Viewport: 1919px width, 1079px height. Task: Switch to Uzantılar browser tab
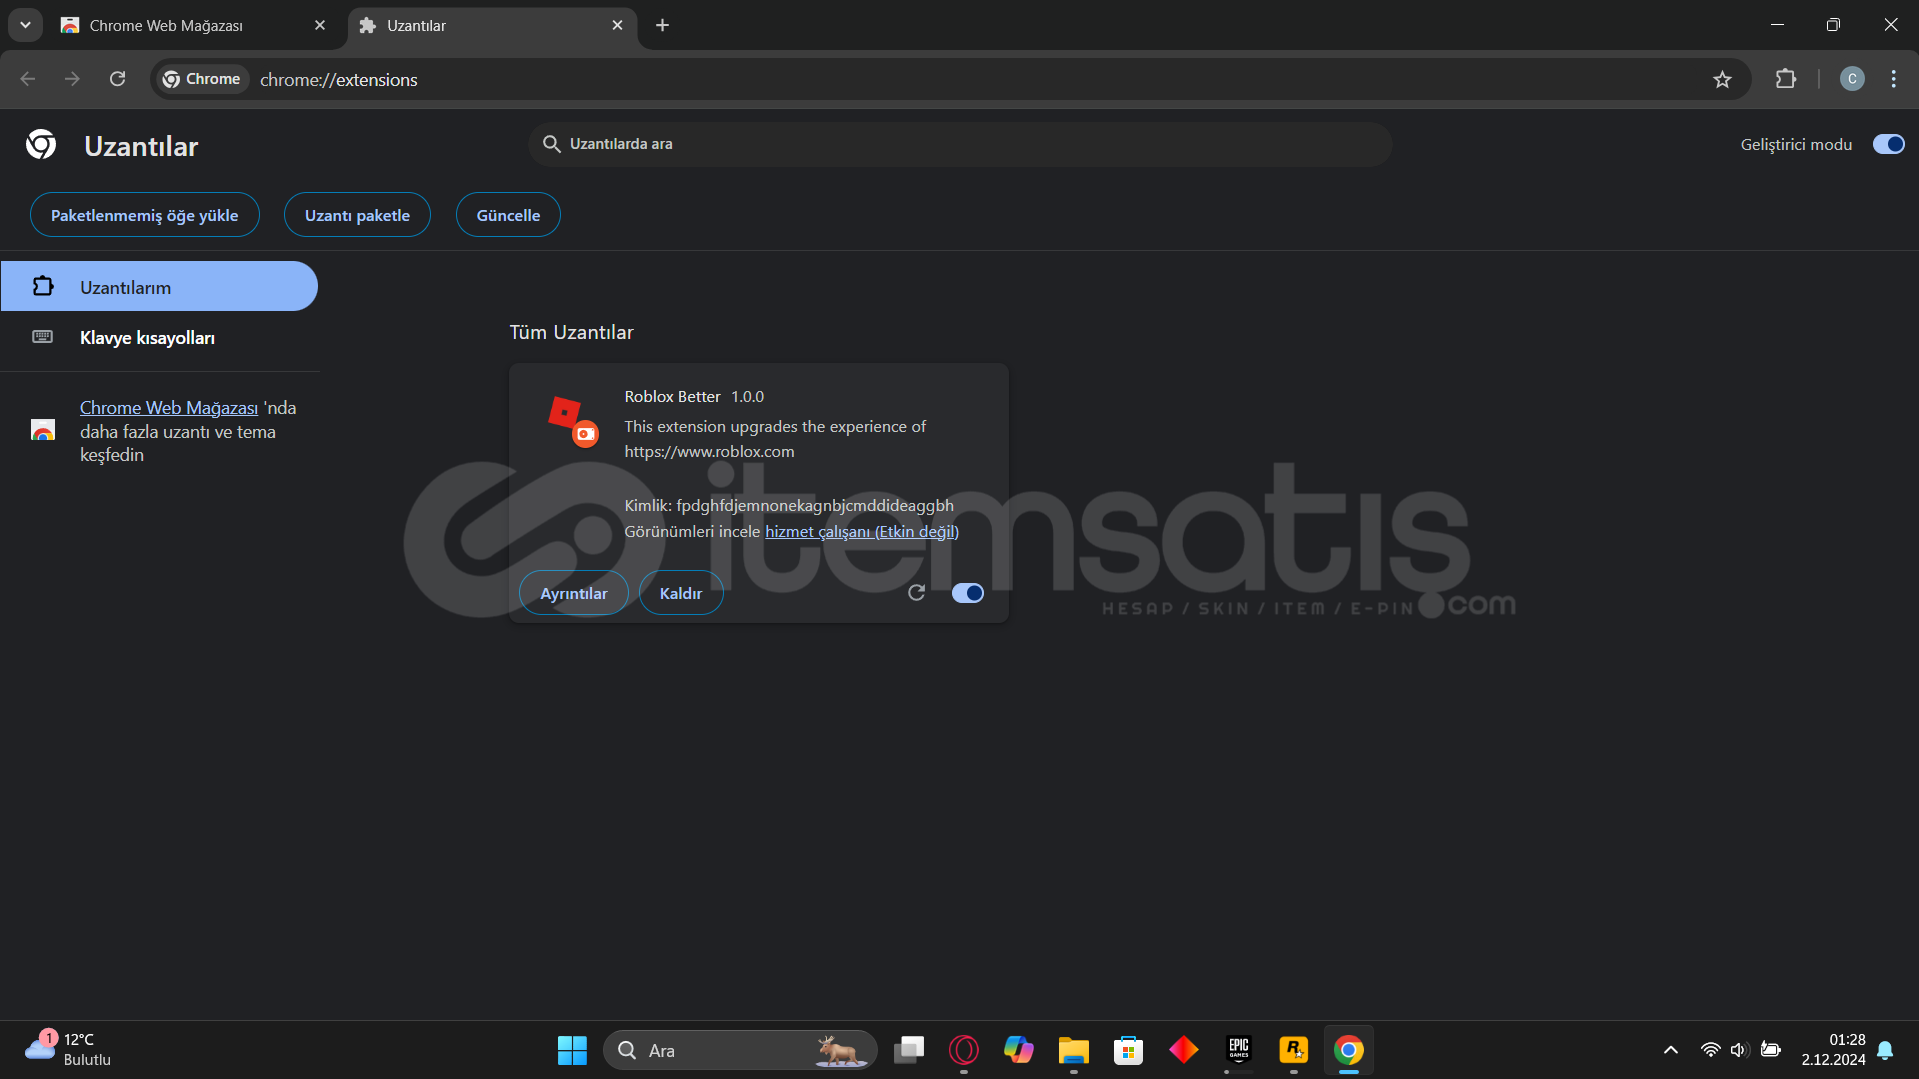490,26
